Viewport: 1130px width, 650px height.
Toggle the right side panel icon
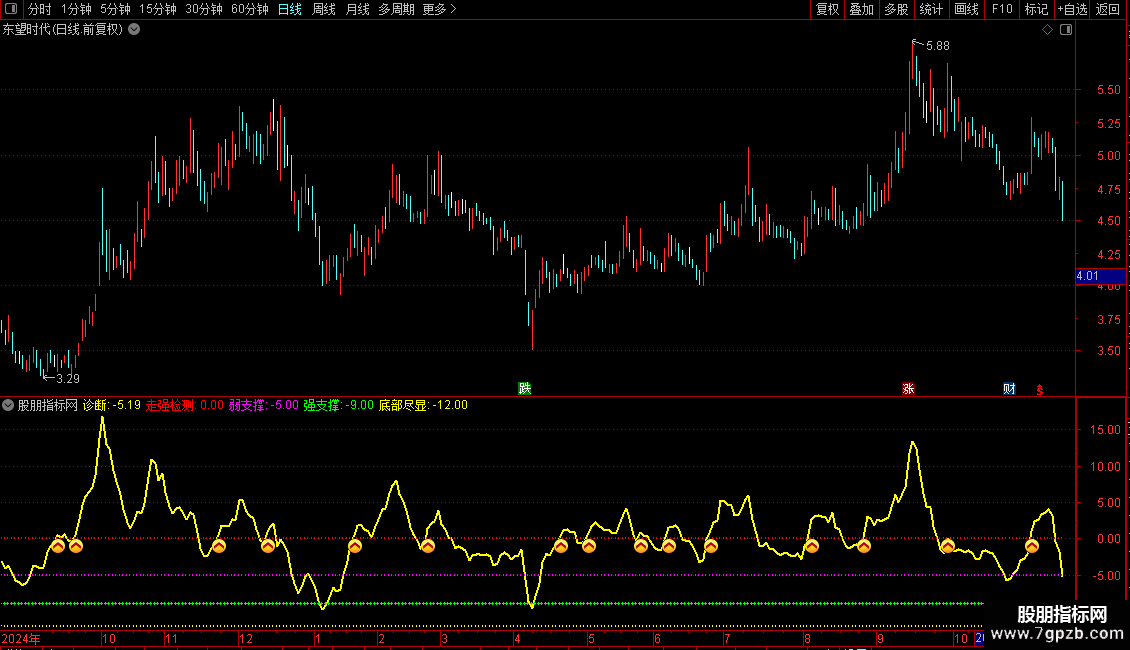coord(1066,30)
